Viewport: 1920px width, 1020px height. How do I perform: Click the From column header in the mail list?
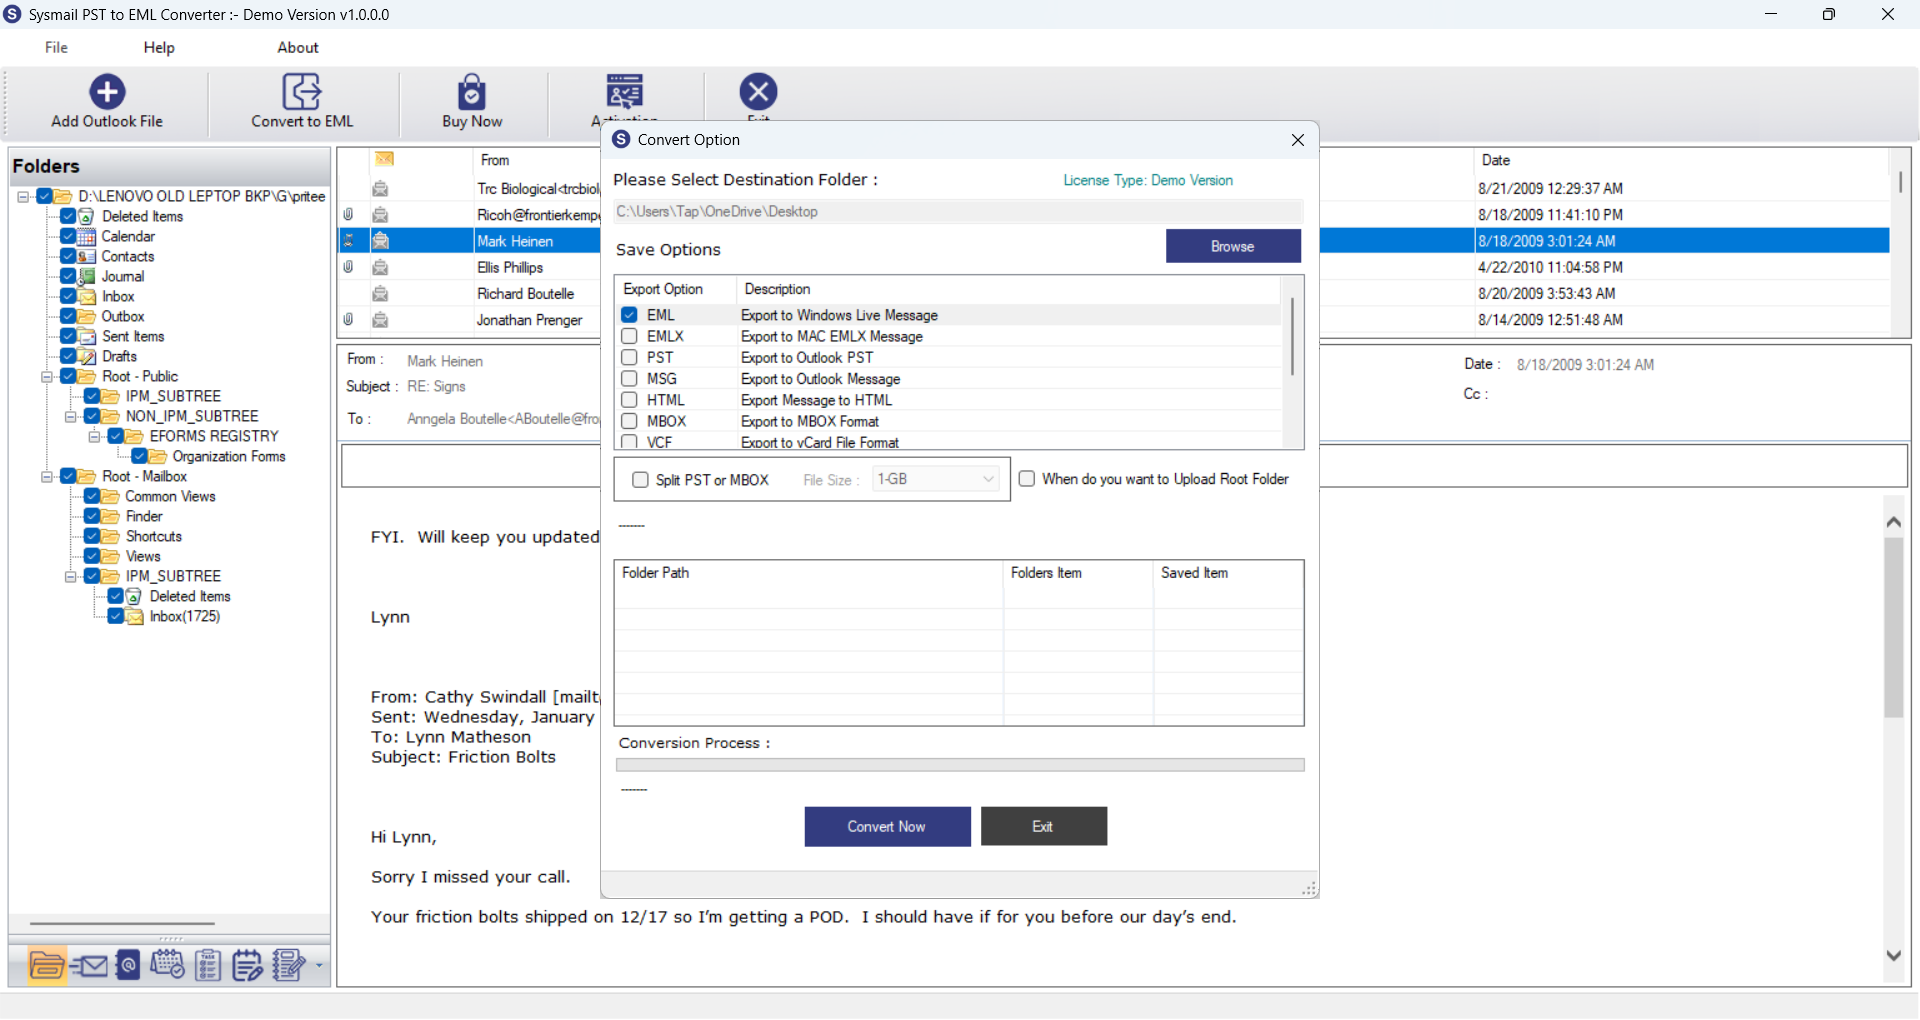pyautogui.click(x=495, y=160)
